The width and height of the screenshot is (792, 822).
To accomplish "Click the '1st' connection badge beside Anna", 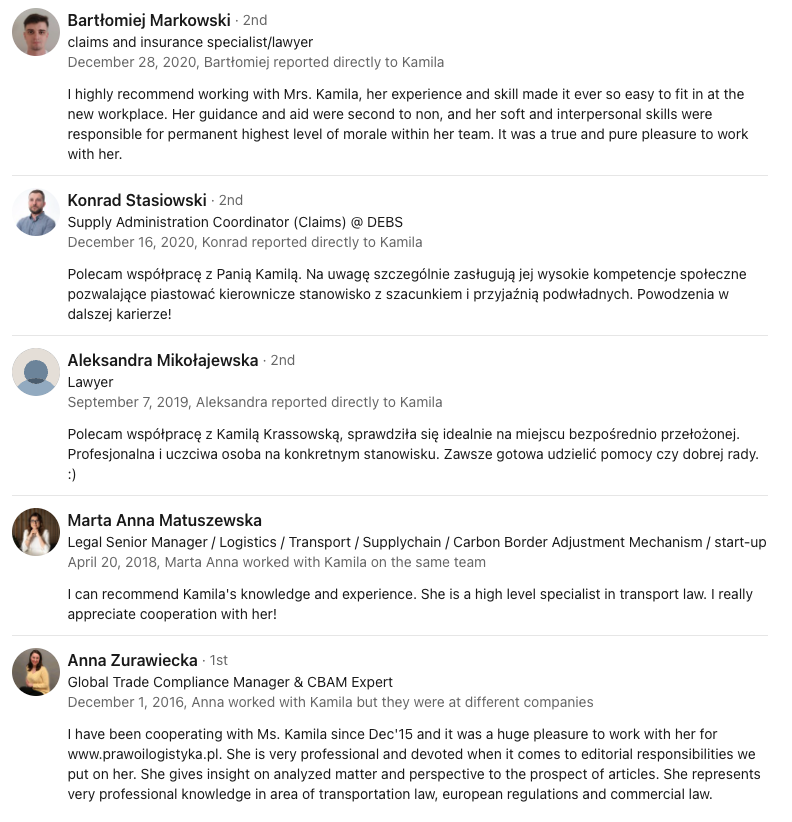I will pos(219,661).
